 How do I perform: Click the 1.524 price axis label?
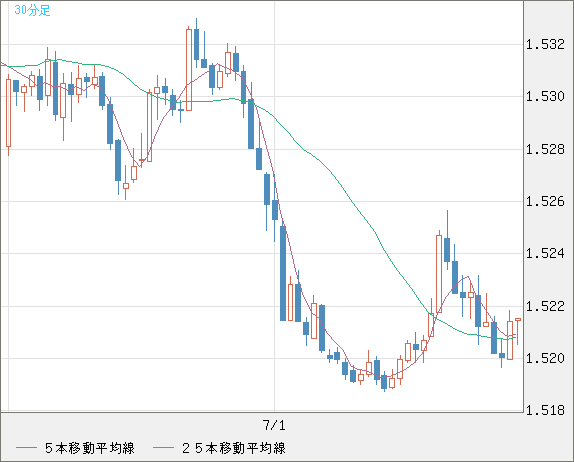pyautogui.click(x=545, y=253)
